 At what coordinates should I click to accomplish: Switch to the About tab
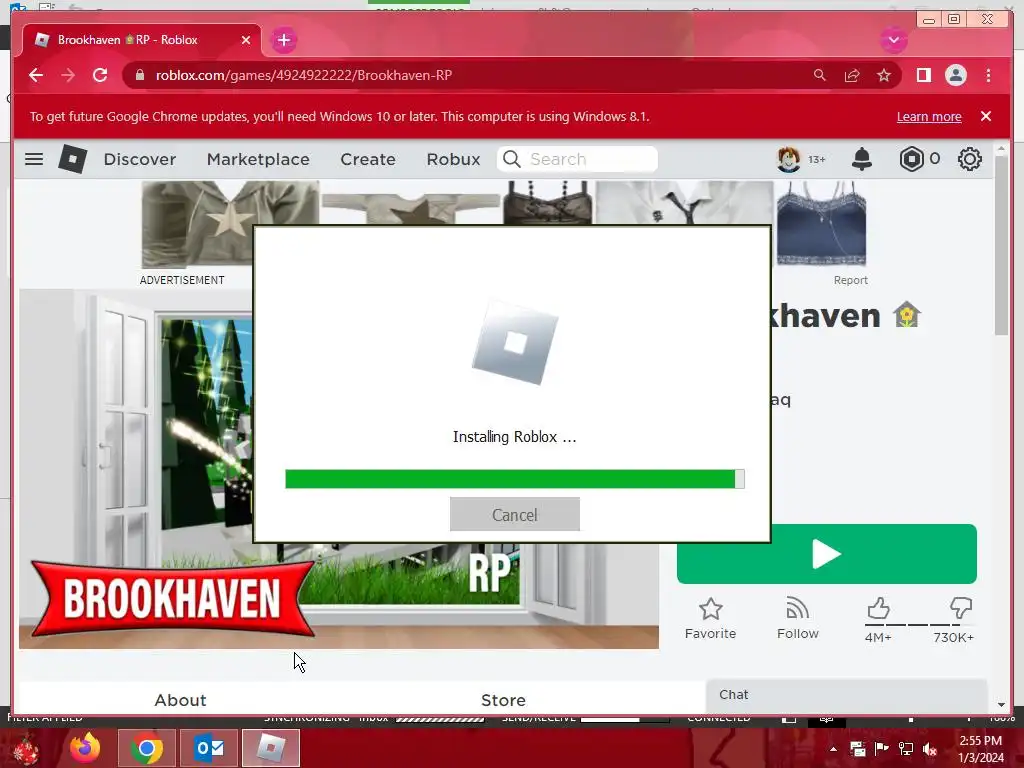point(180,700)
